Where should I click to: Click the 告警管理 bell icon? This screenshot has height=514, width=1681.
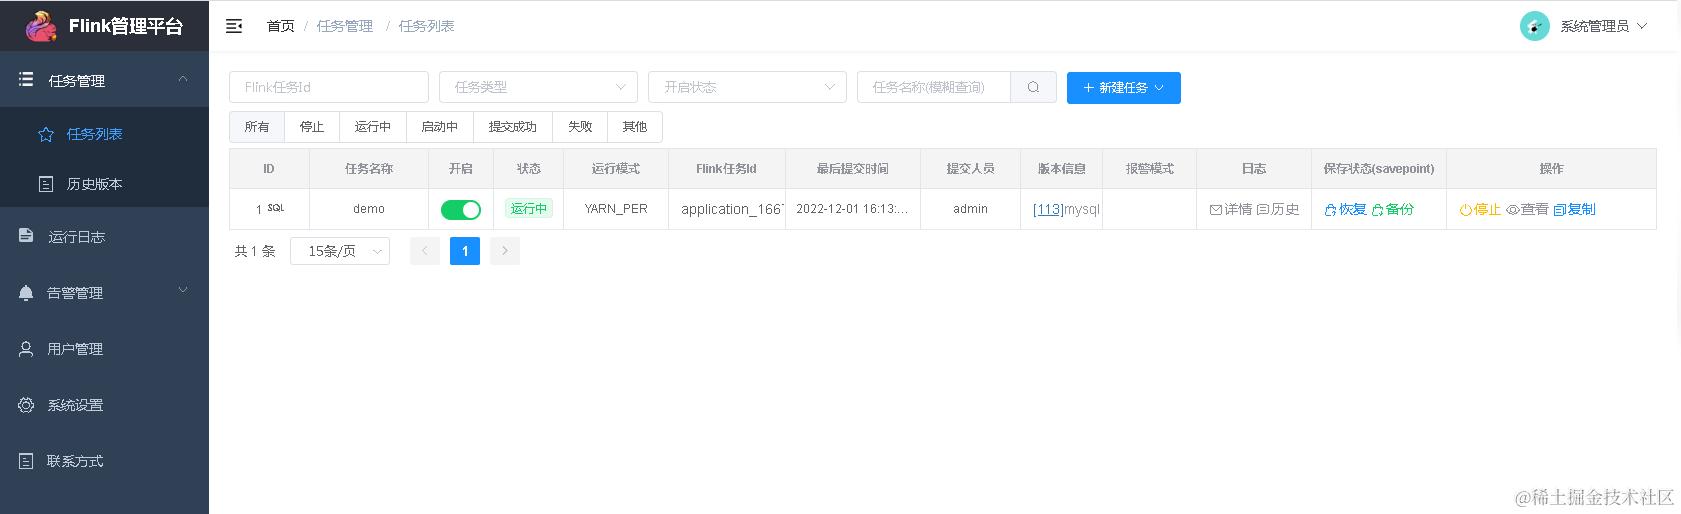(26, 293)
